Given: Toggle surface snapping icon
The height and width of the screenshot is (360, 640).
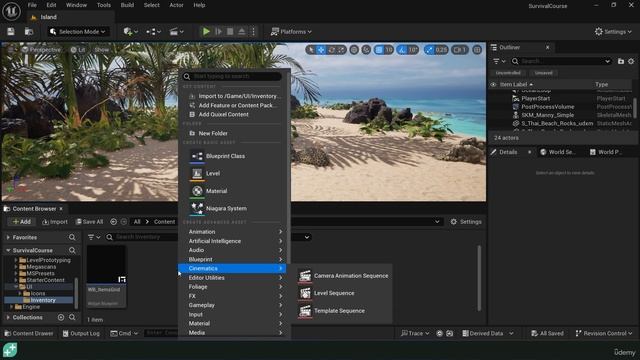Looking at the screenshot, I should pyautogui.click(x=366, y=50).
